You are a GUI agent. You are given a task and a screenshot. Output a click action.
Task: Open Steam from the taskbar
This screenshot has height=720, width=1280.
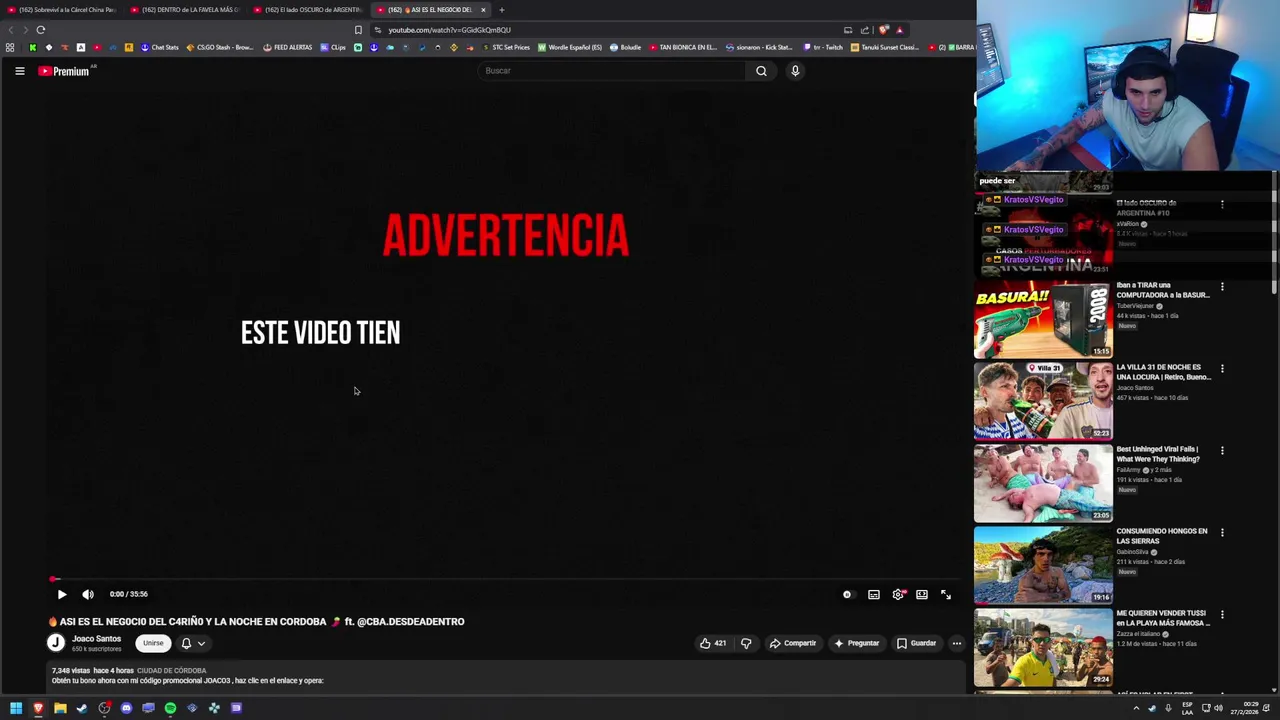pos(82,708)
